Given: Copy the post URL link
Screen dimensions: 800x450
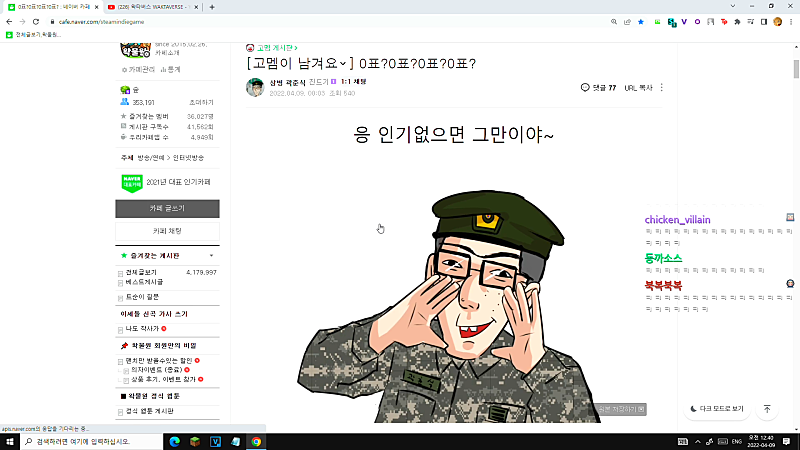Looking at the screenshot, I should pos(638,88).
